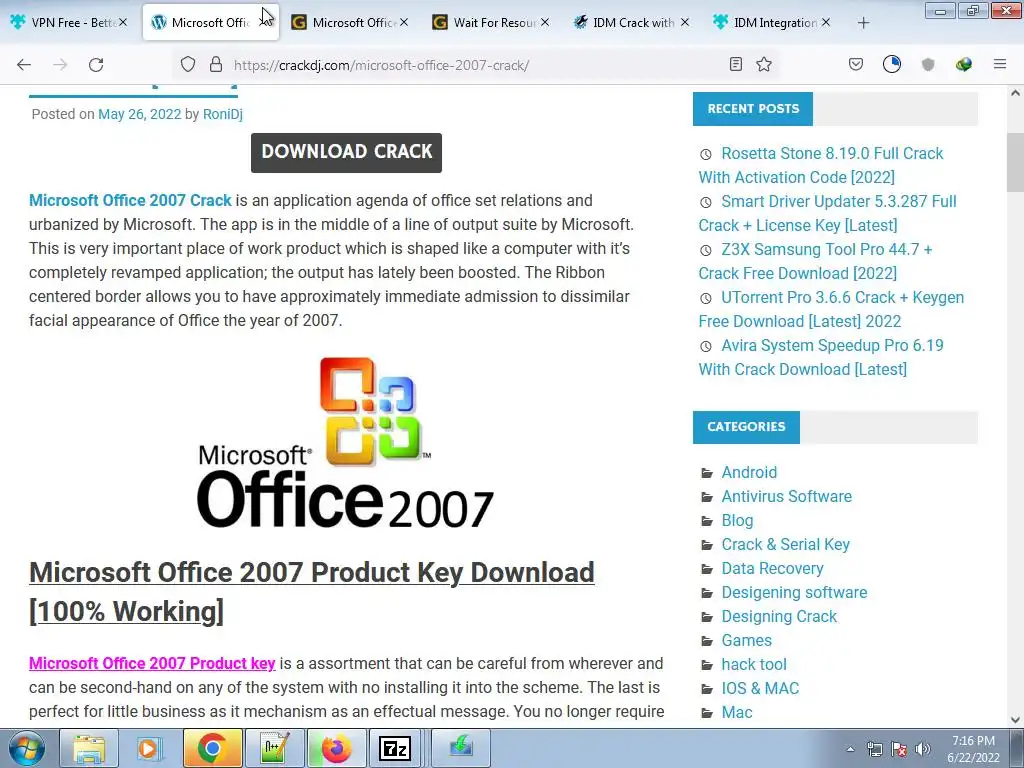Bookmark this page with the star

tap(764, 64)
